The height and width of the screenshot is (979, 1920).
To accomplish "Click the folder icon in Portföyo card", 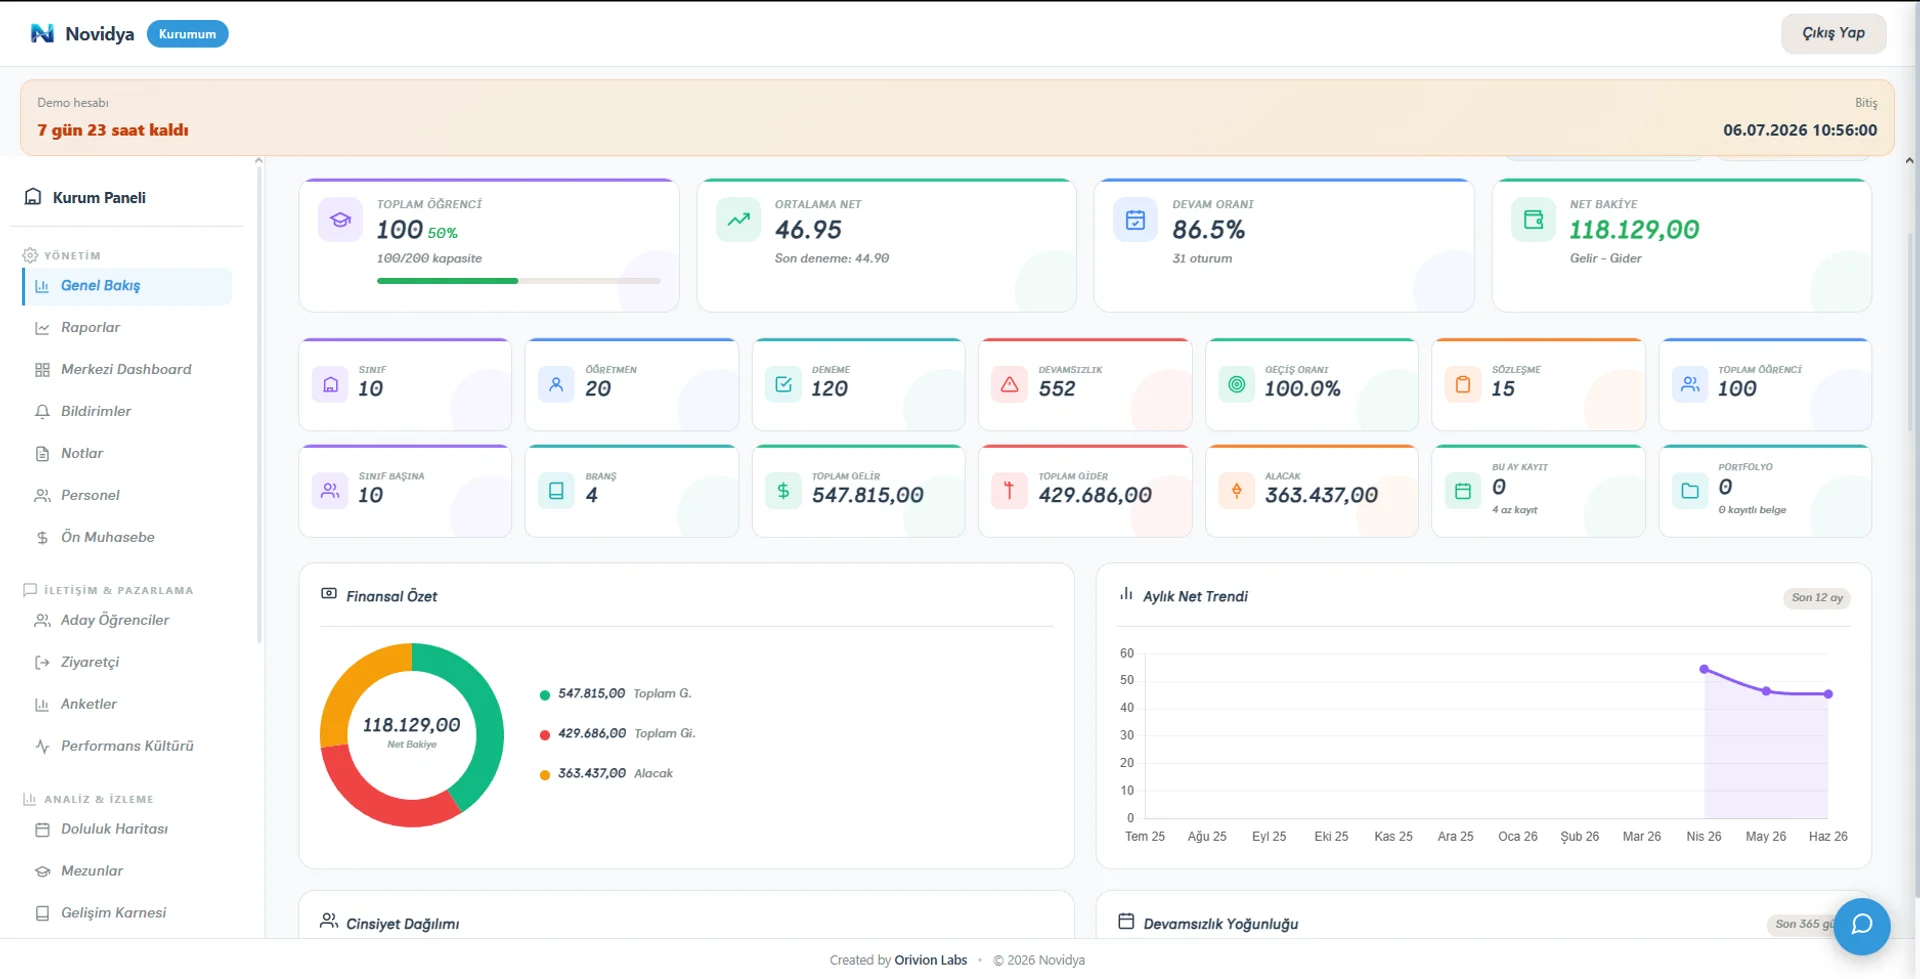I will click(x=1690, y=491).
